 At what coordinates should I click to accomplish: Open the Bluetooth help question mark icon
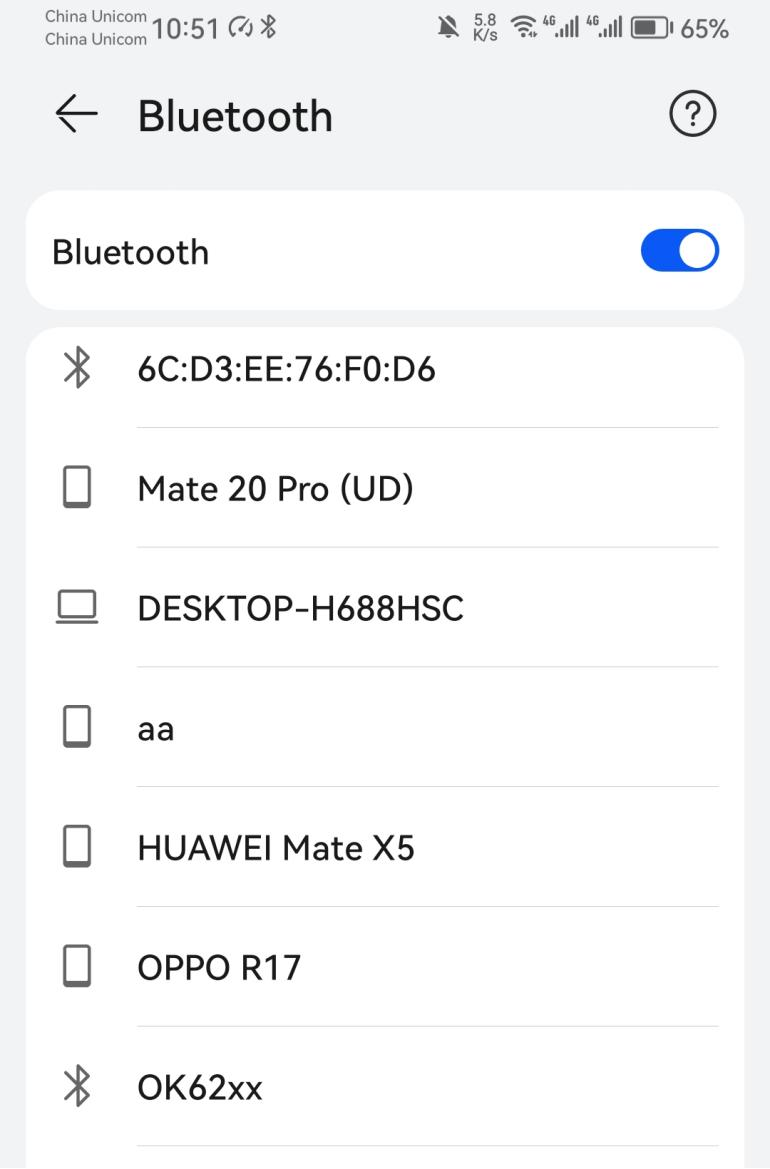tap(692, 115)
